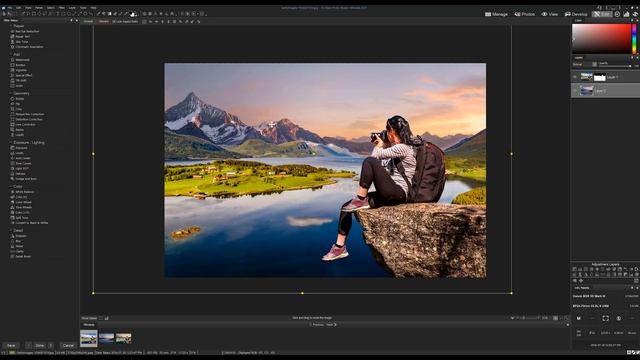Toggle the Lock Aspect Ratio checkbox

tap(114, 22)
